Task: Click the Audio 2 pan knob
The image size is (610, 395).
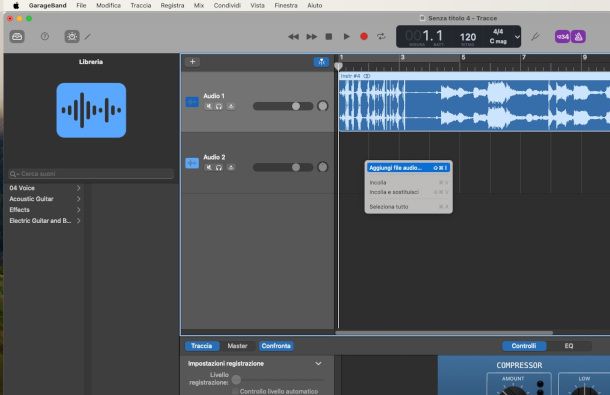Action: point(323,167)
